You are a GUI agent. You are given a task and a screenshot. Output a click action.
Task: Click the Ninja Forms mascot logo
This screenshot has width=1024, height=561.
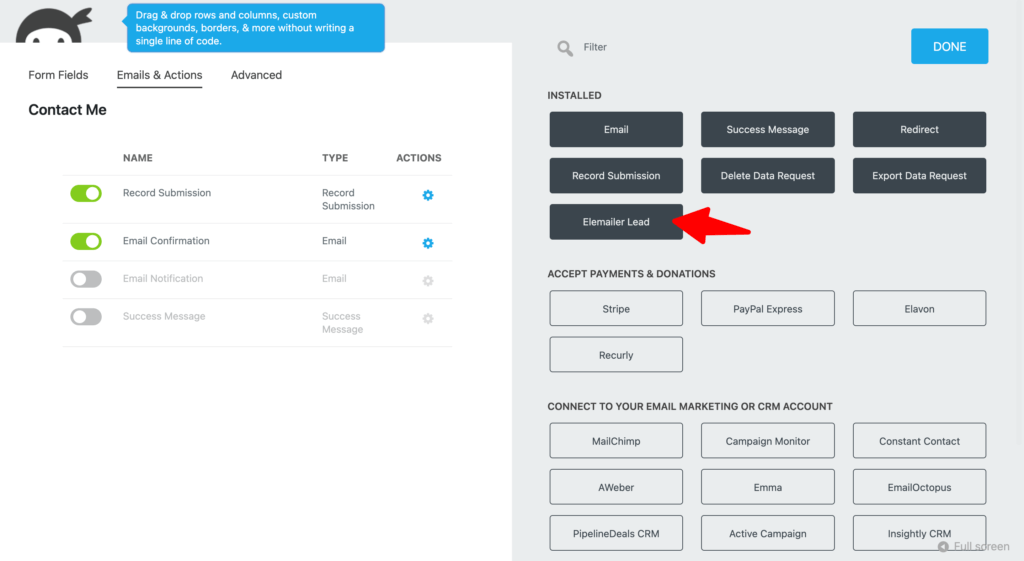tap(54, 26)
